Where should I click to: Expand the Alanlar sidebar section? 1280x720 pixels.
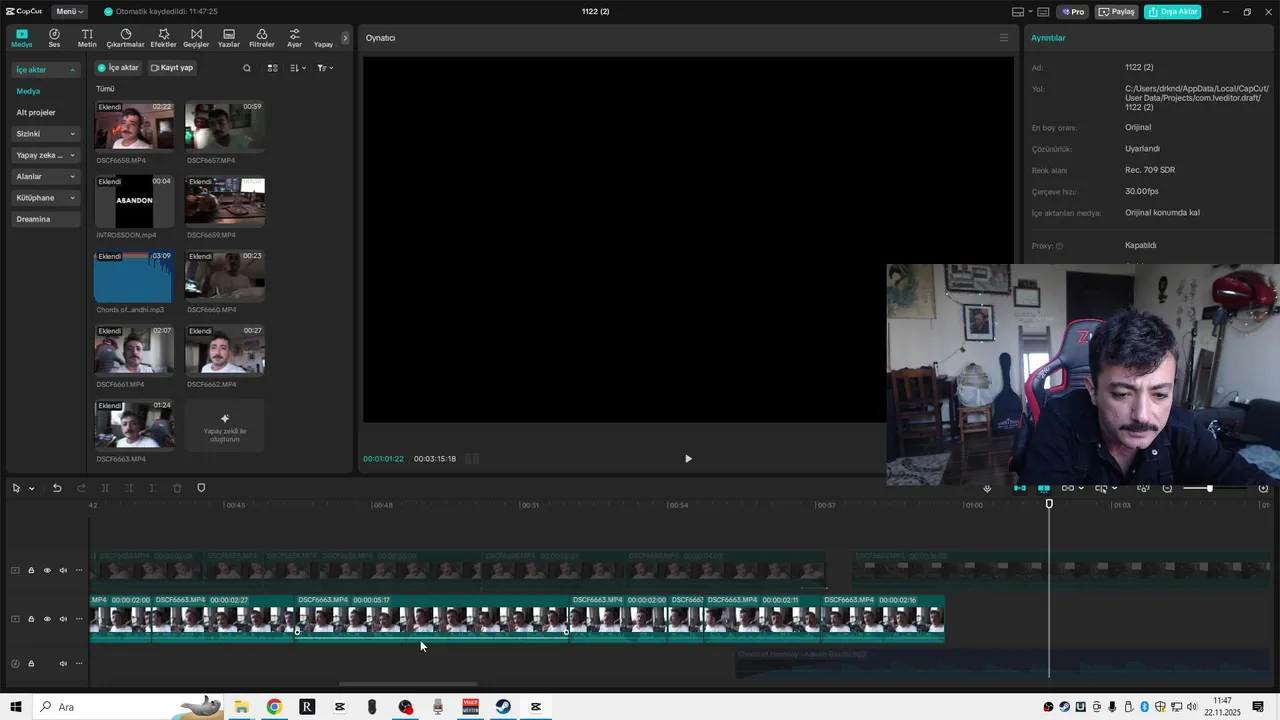point(46,176)
